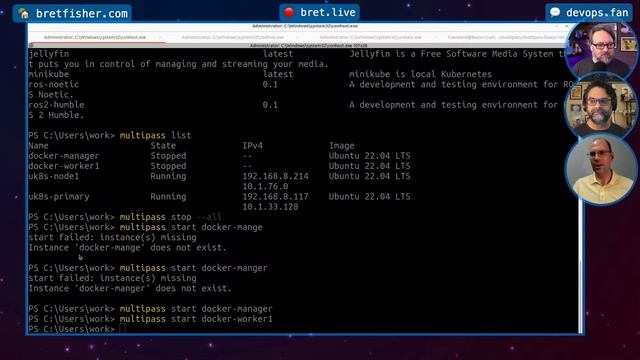The width and height of the screenshot is (640, 360).
Task: Click the 'minikube' name in the listing
Action: click(49, 74)
